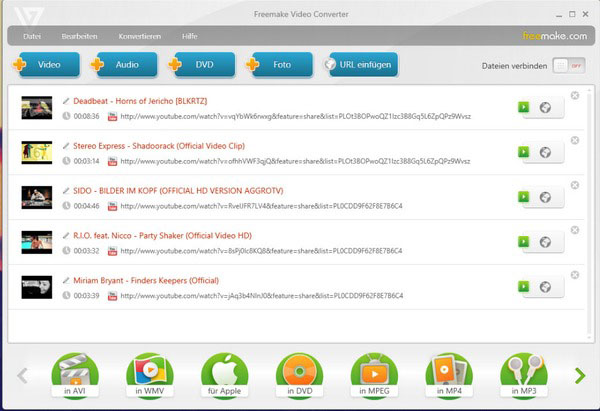Remove SIDO - BILDER IM KOPF from list

[575, 185]
